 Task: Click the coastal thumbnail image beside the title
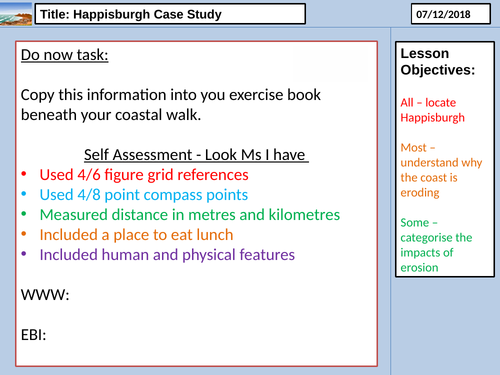[16, 14]
